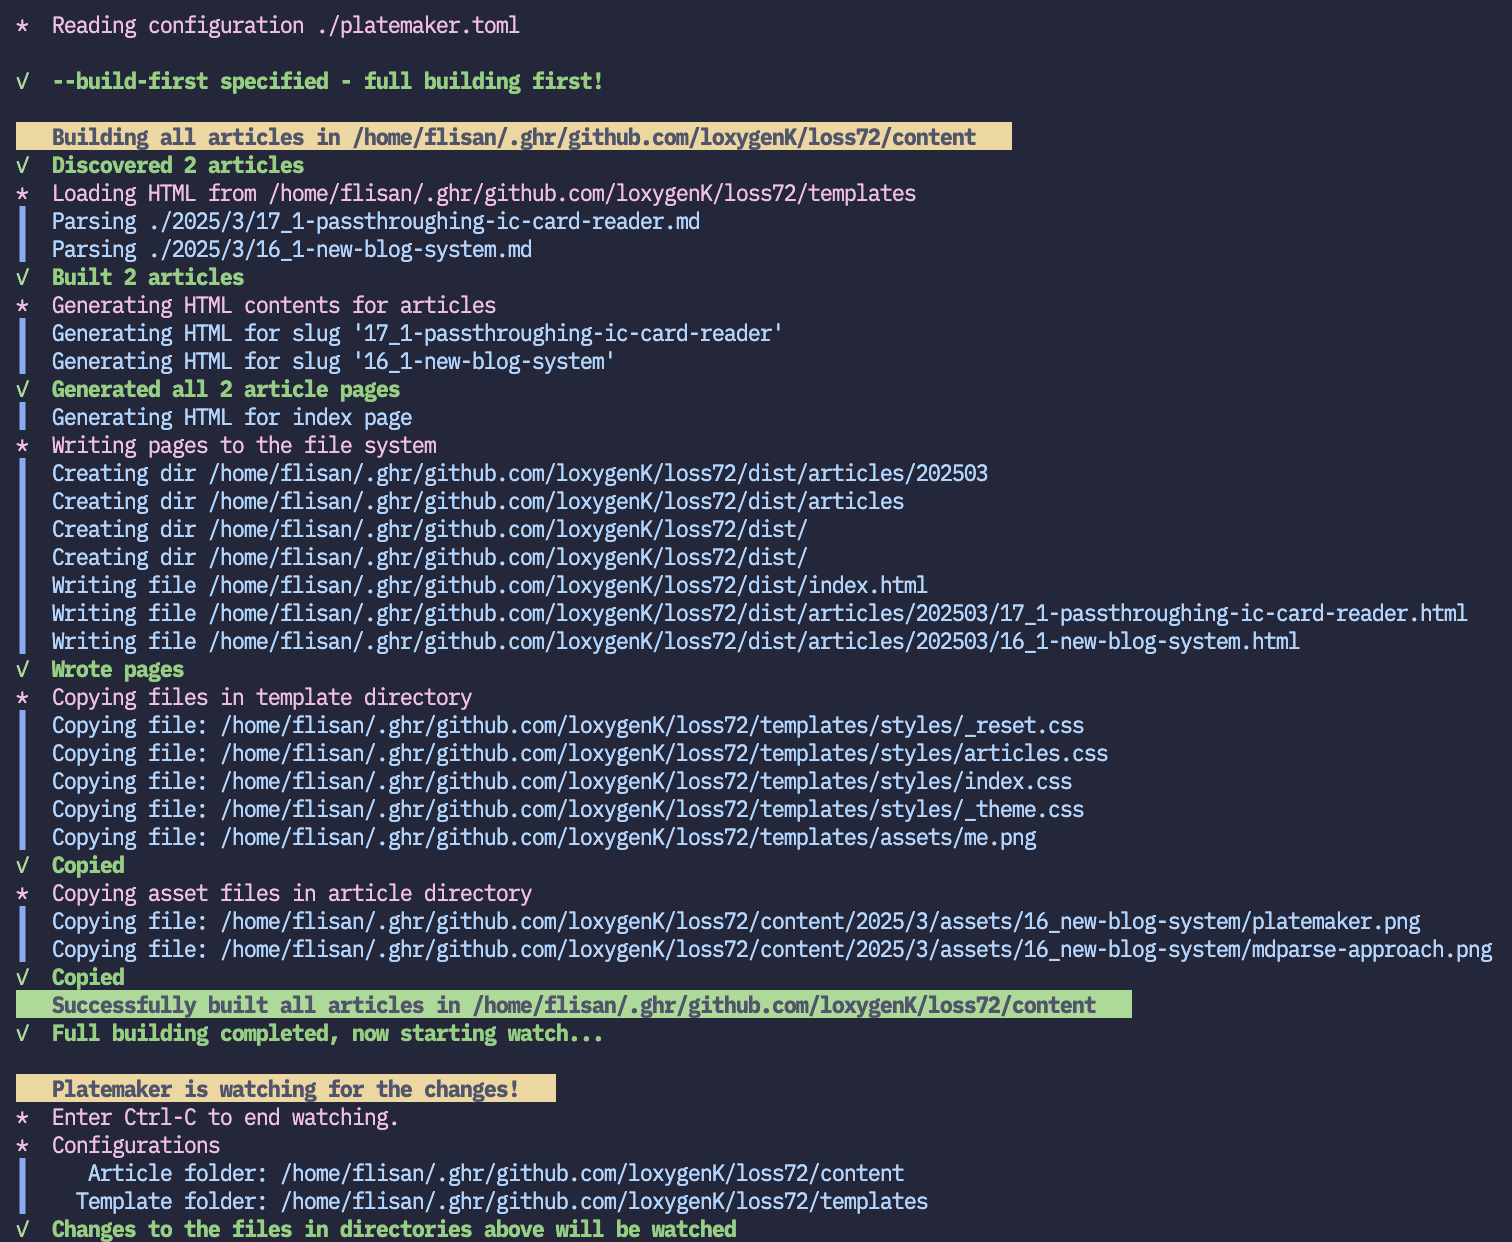Click the 'mdparse-approach.png' asset path

855,950
